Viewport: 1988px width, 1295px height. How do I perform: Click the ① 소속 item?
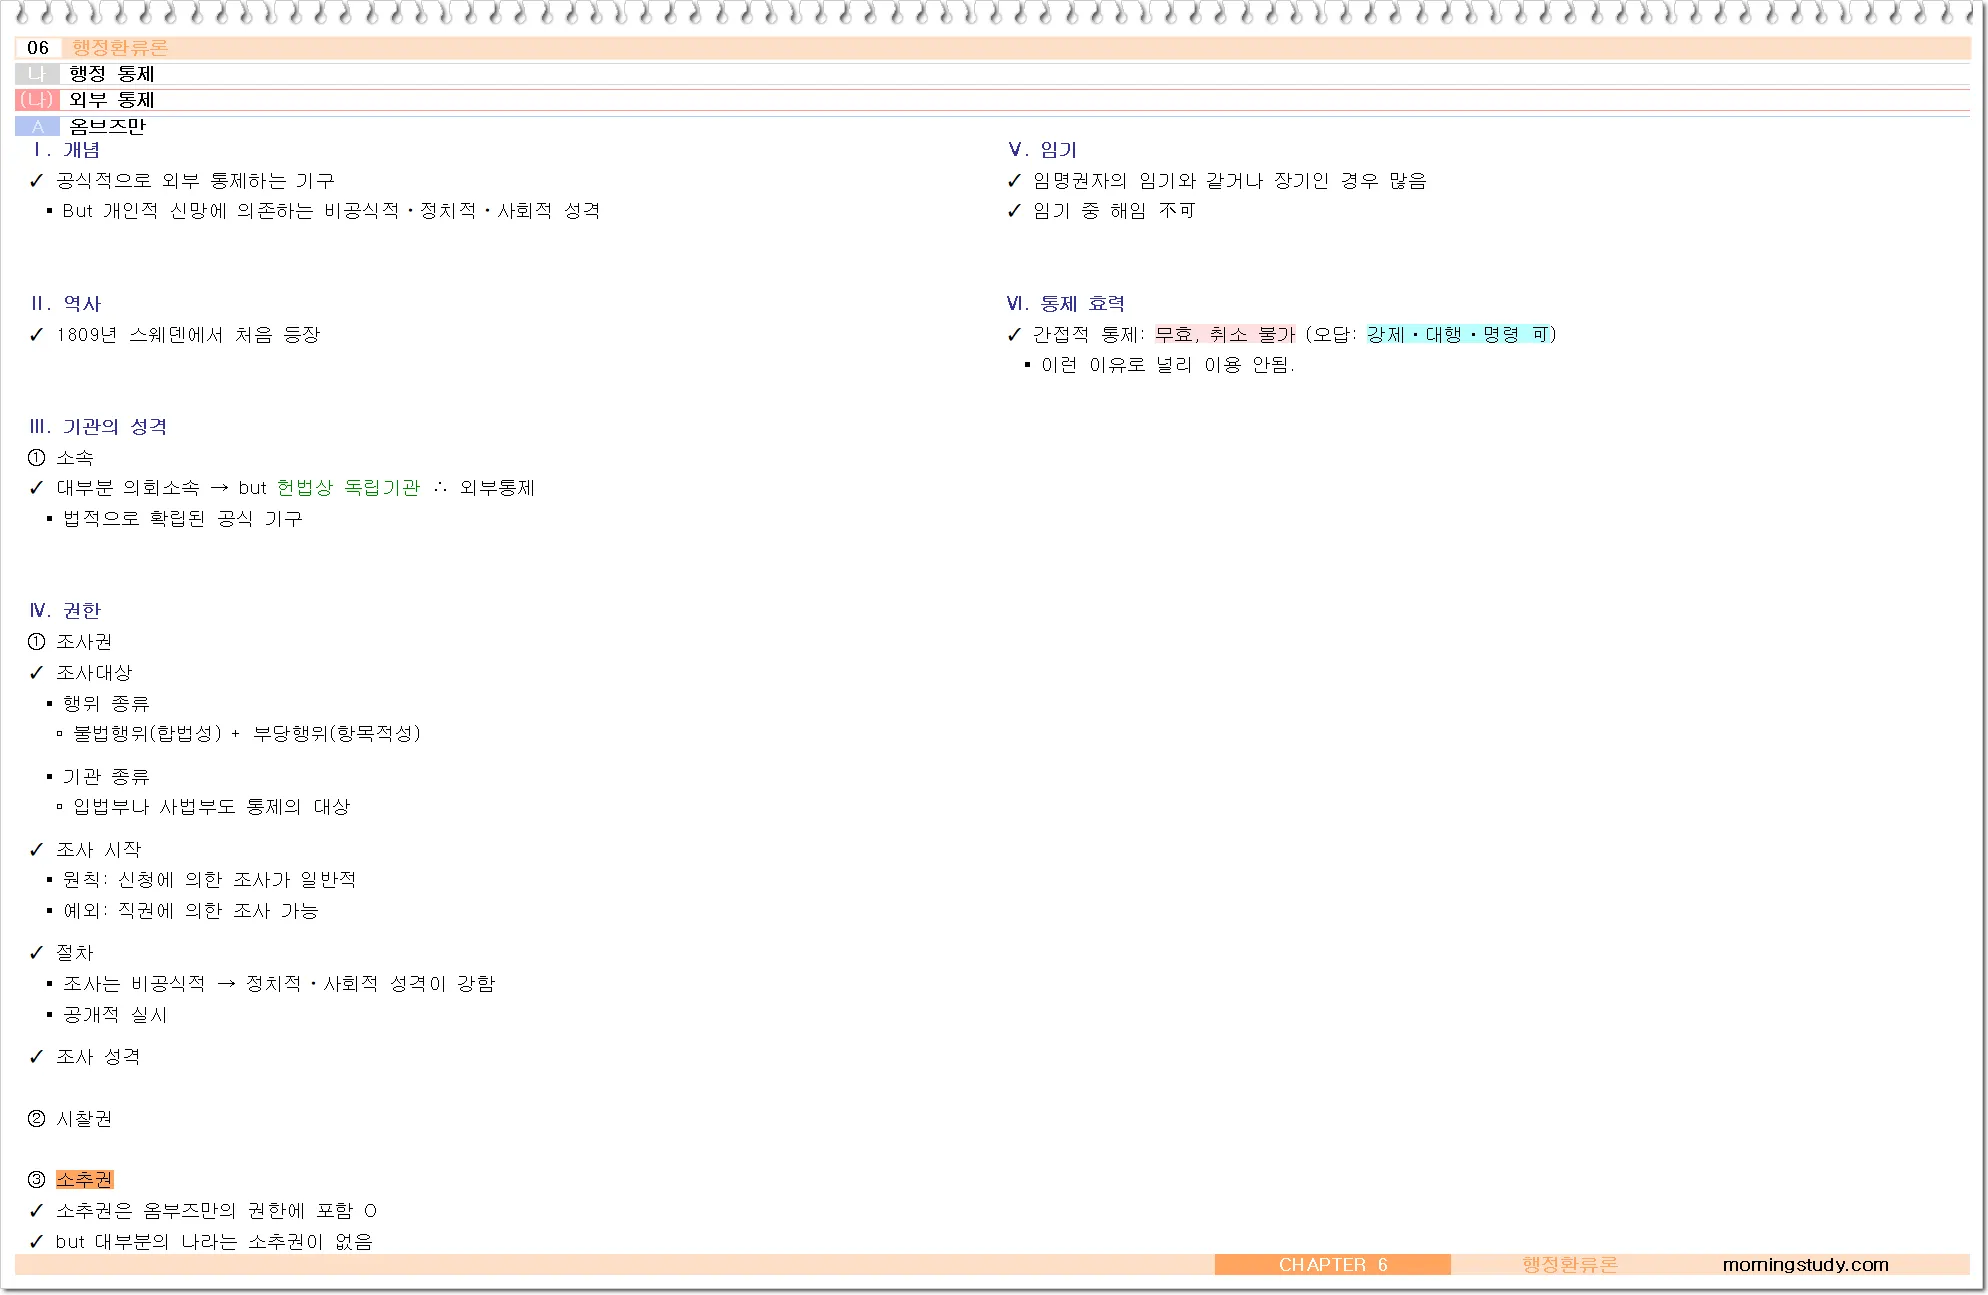point(61,458)
